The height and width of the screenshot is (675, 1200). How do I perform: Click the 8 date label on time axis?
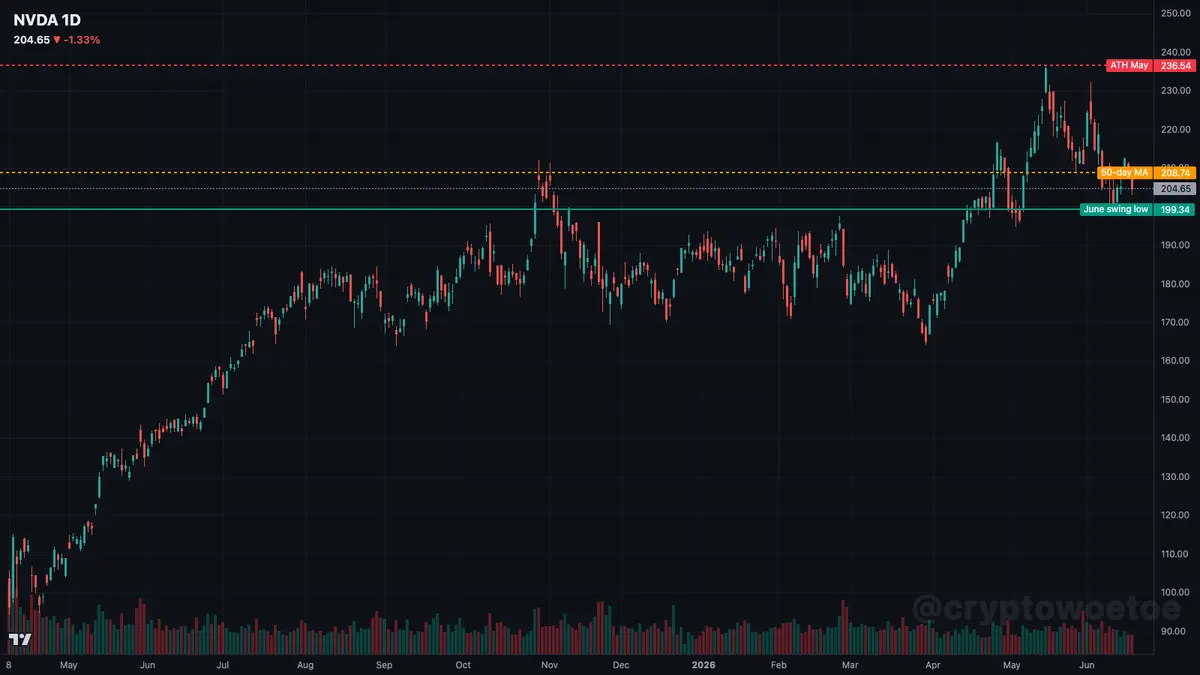point(8,664)
